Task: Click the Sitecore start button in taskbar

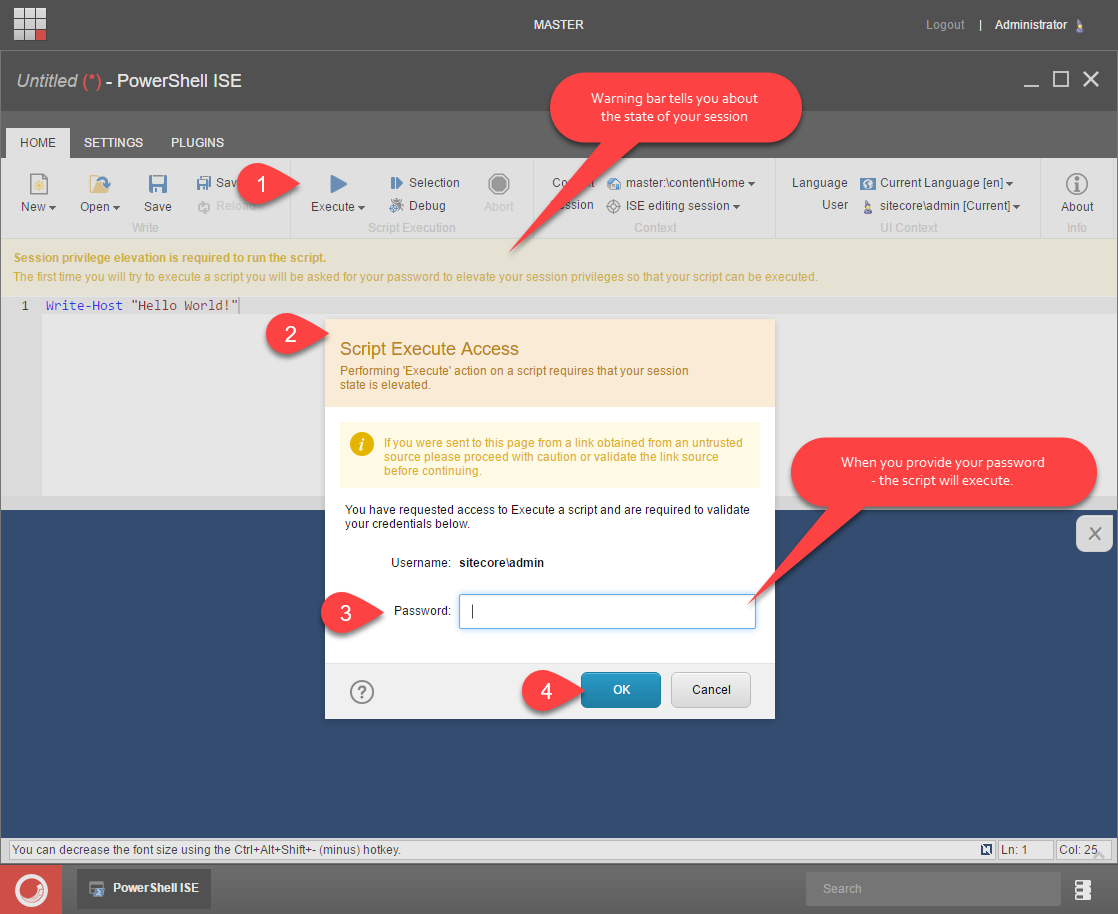Action: click(31, 888)
